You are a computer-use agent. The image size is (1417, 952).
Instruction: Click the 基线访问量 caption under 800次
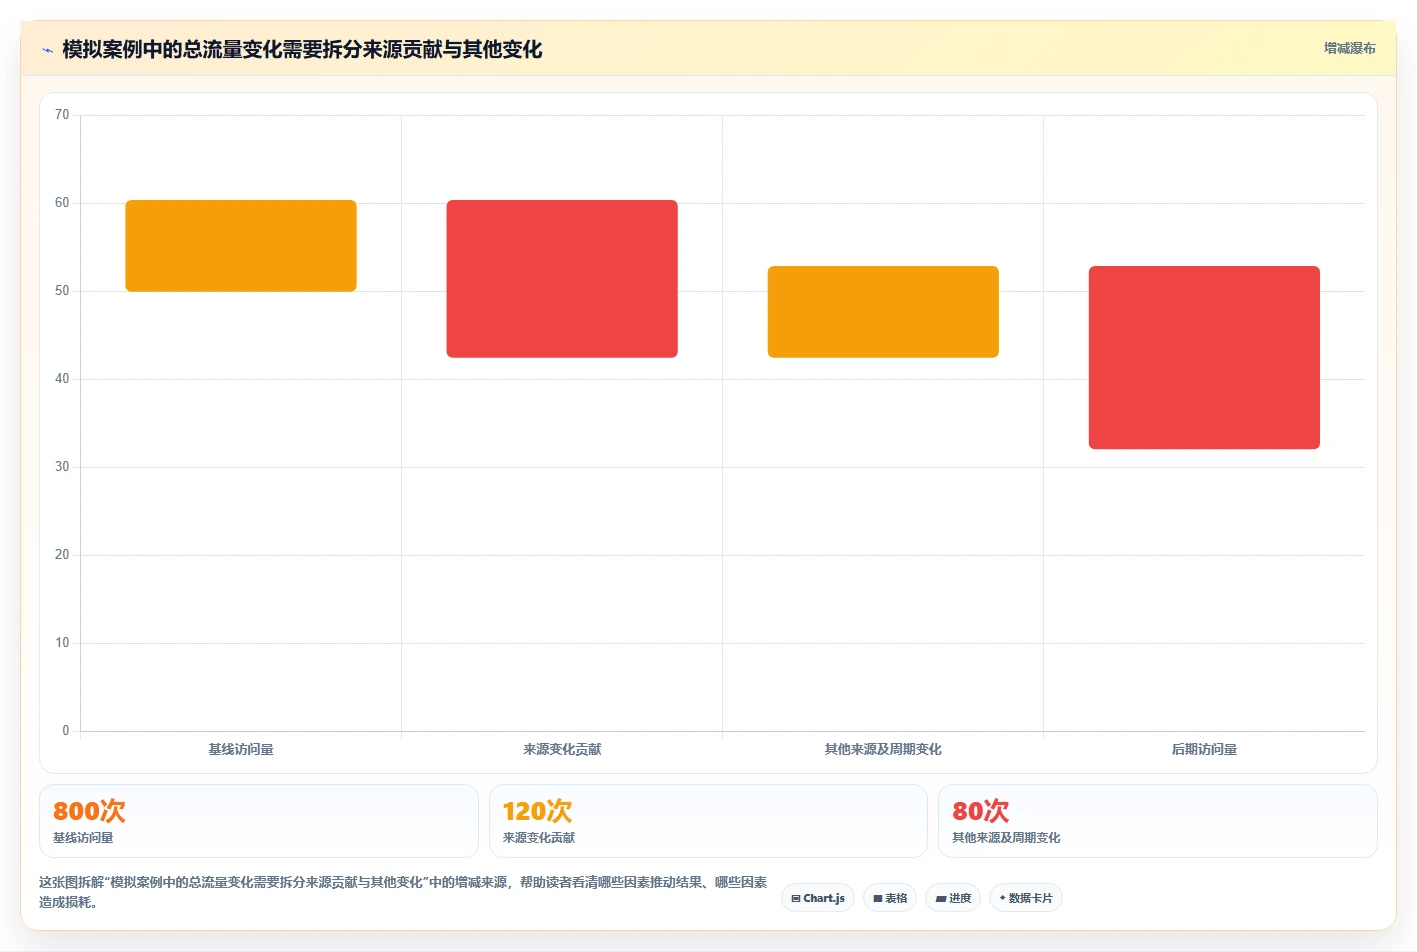[83, 838]
